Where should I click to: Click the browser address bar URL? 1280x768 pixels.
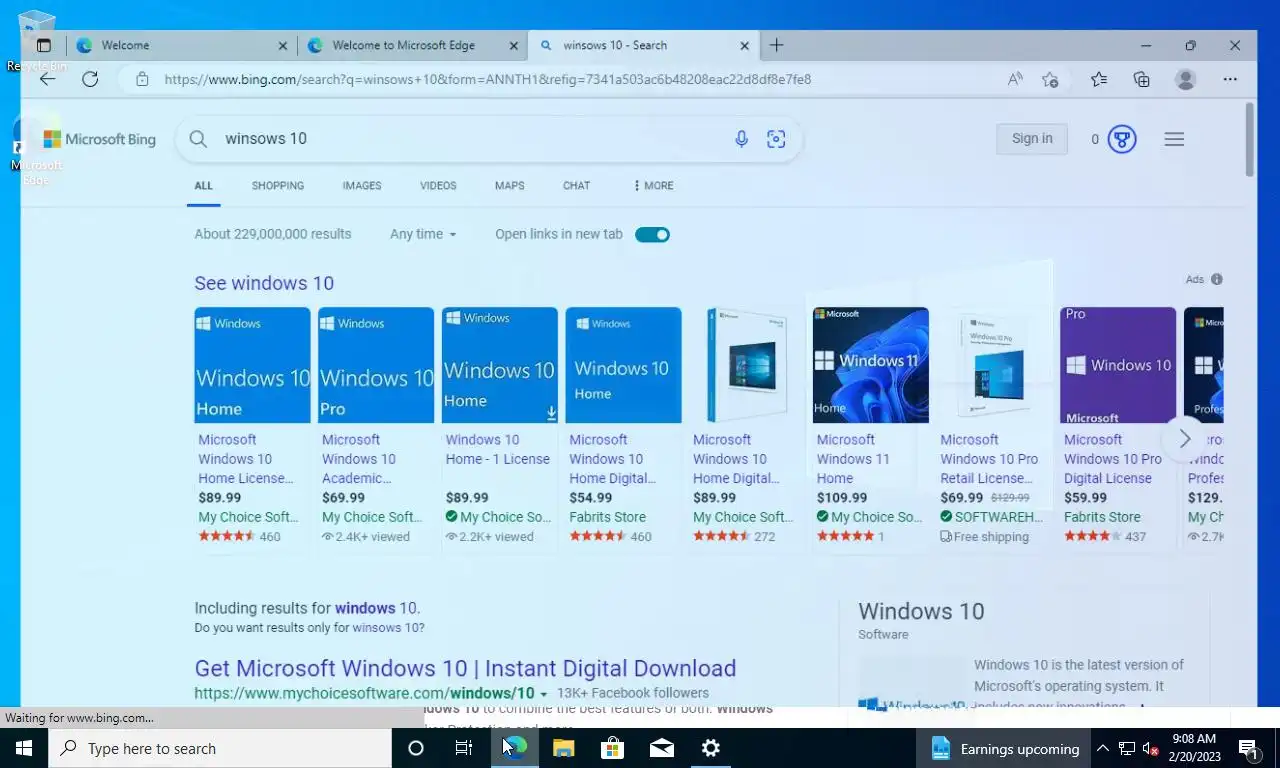tap(488, 79)
